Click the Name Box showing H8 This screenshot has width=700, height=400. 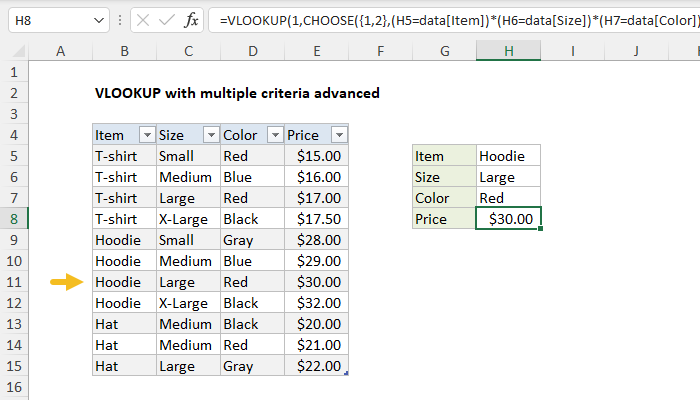45,20
